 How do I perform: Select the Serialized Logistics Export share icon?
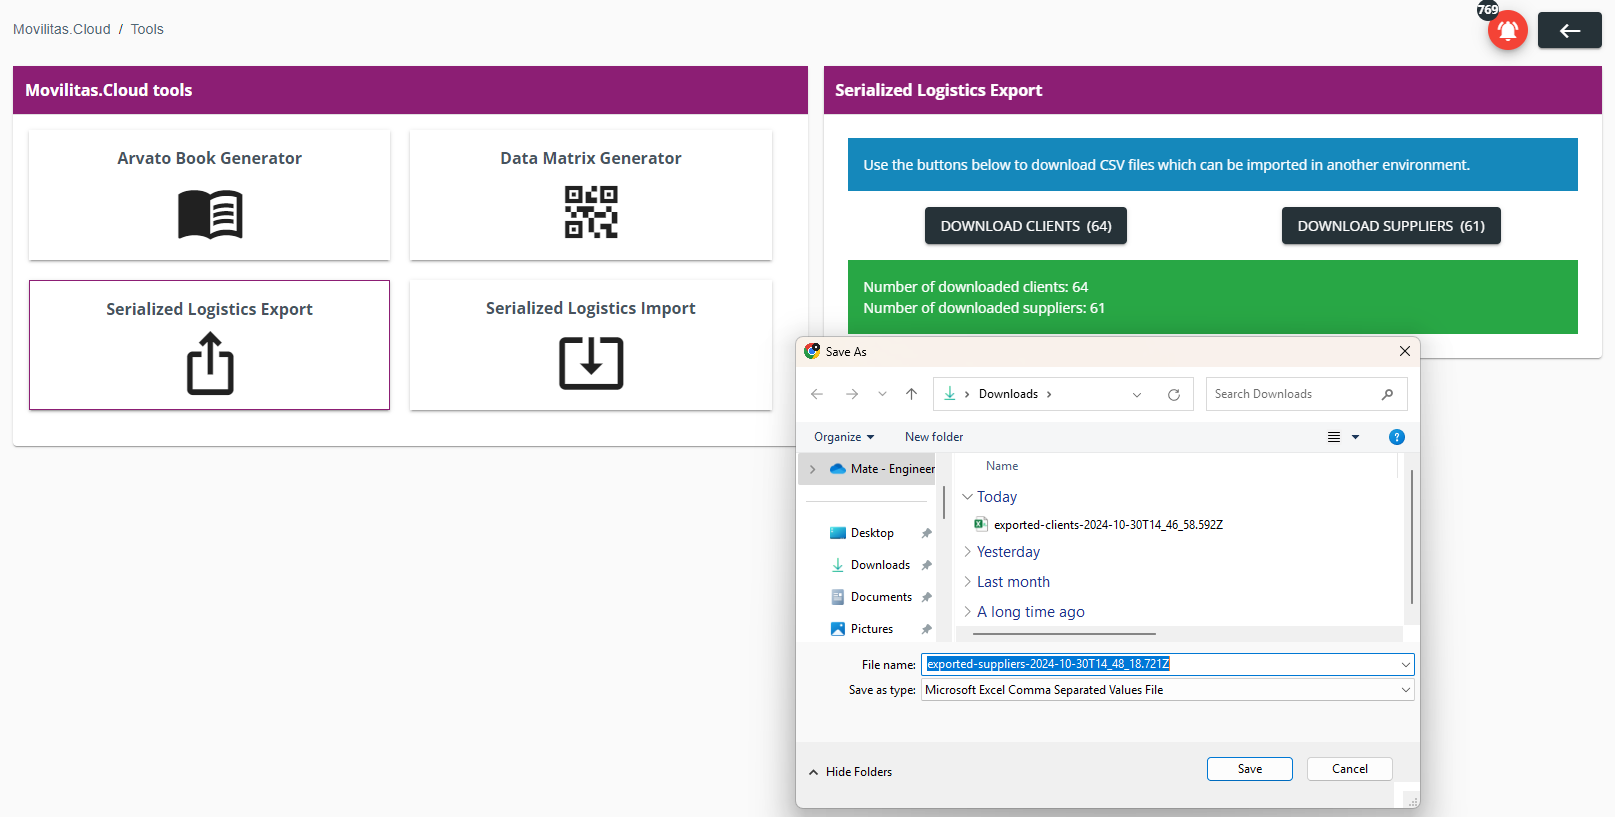210,364
